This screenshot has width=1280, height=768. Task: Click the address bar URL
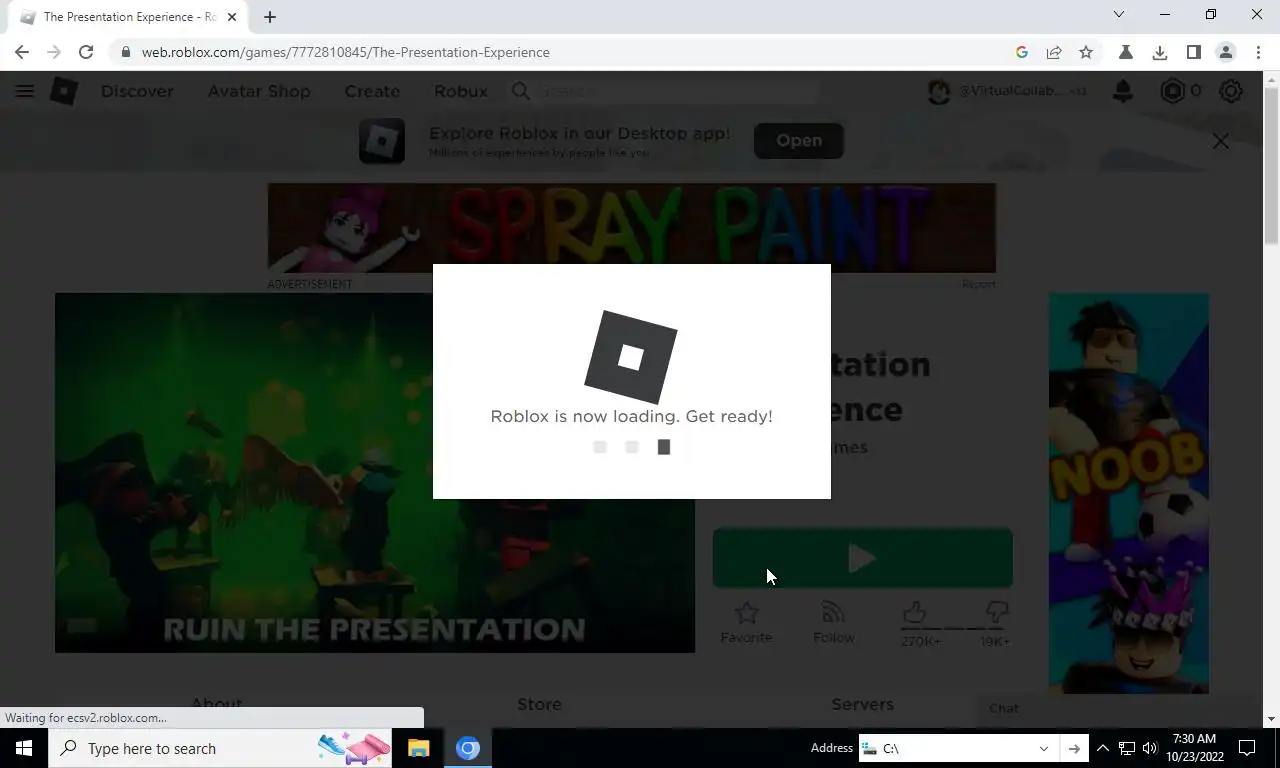pos(345,52)
